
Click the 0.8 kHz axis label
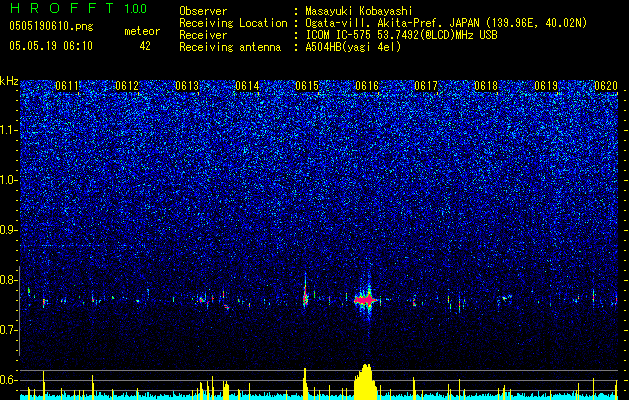(9, 280)
